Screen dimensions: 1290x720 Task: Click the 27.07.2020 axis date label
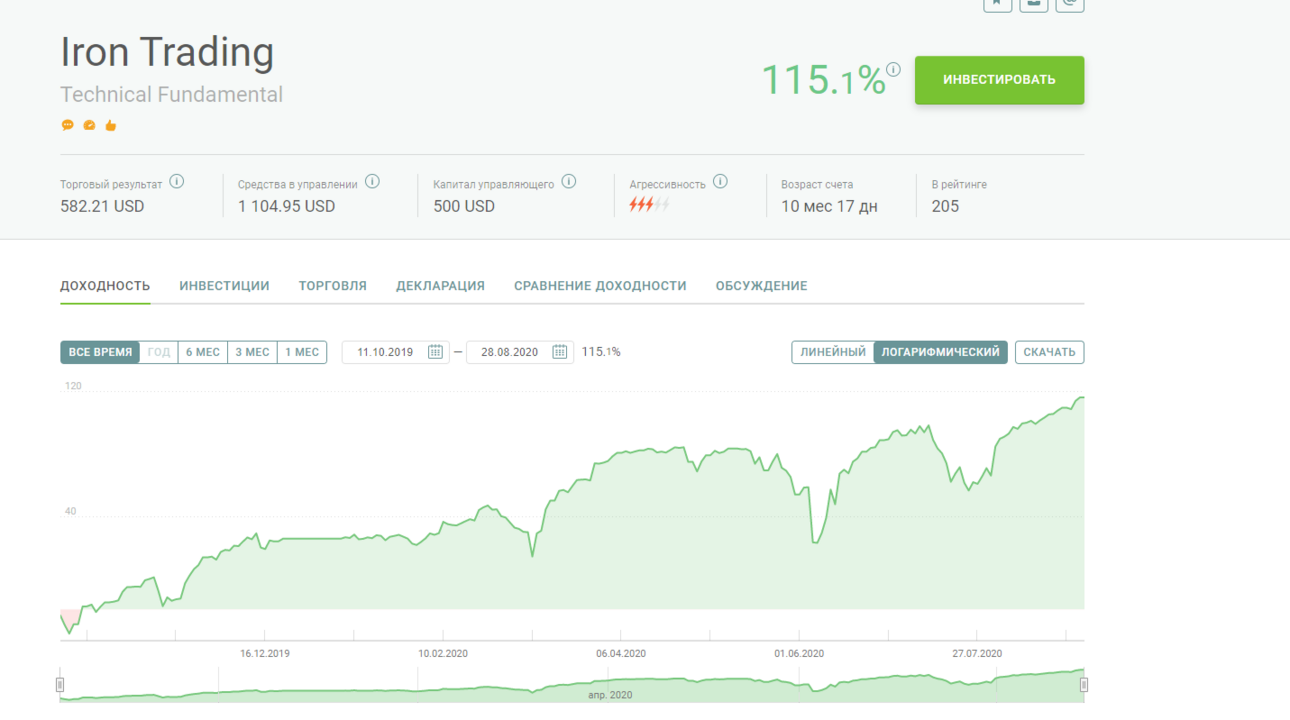point(977,653)
